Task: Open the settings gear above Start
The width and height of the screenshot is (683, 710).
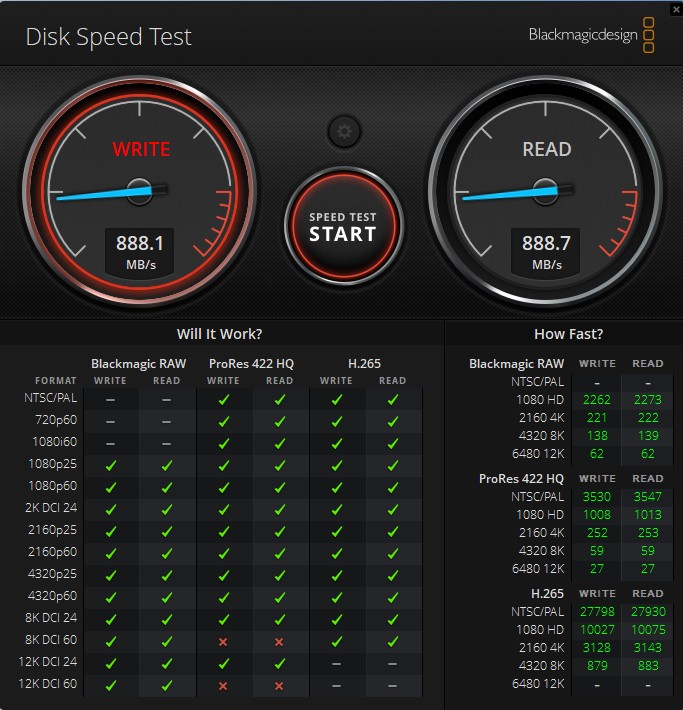Action: point(344,130)
